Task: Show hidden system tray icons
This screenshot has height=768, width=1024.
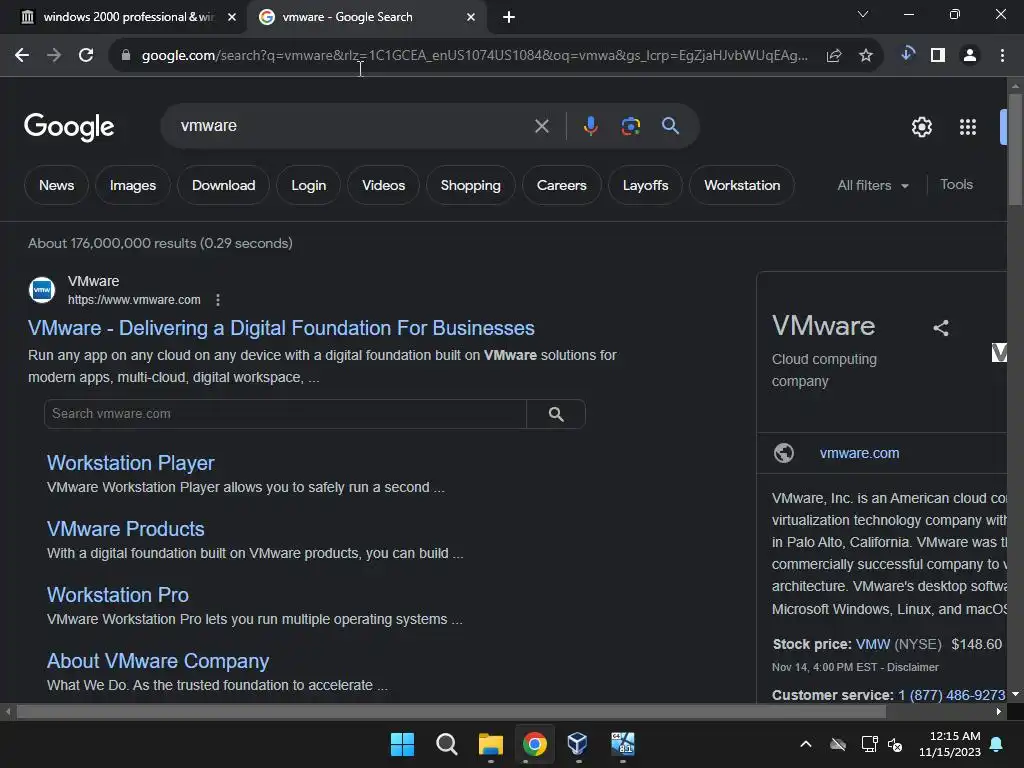Action: click(806, 744)
